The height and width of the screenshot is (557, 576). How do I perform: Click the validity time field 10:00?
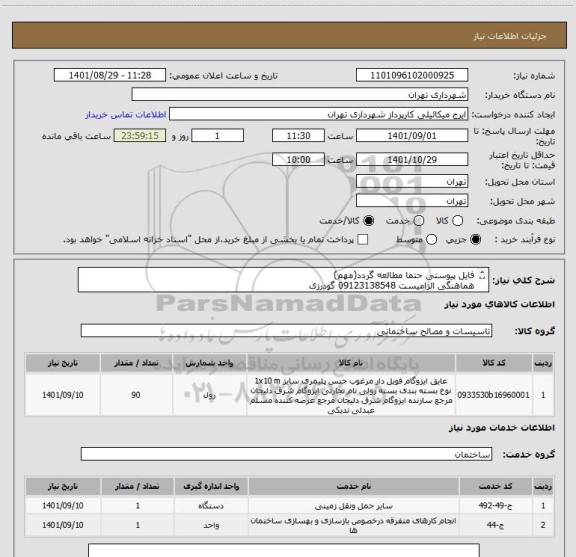click(x=298, y=159)
